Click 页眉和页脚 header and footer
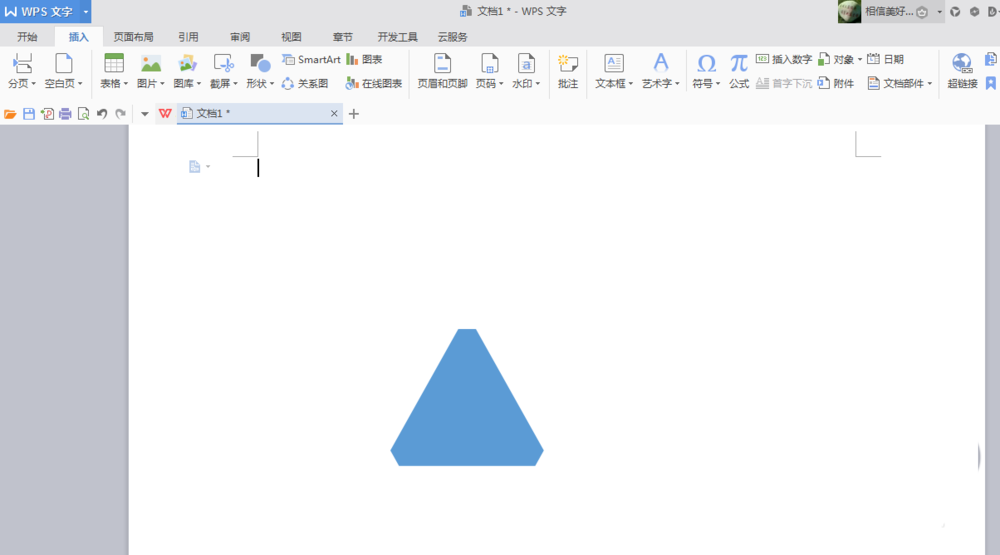This screenshot has height=555, width=1000. [442, 71]
